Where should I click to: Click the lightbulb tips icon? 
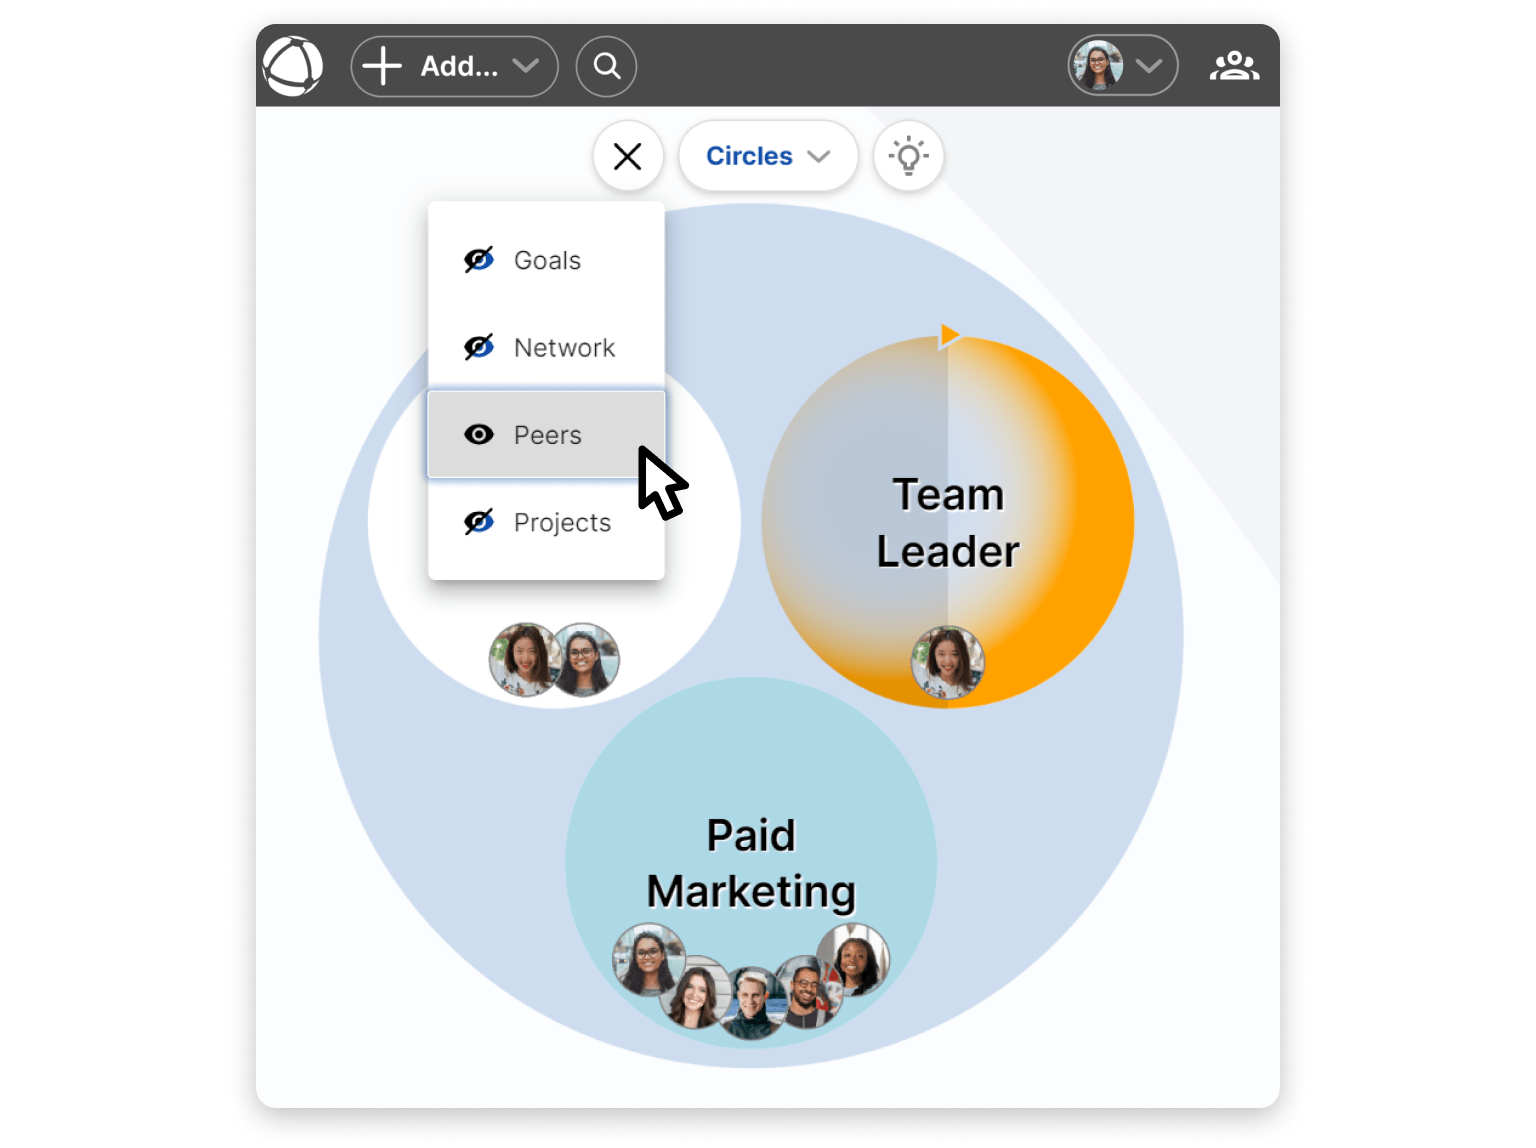908,156
